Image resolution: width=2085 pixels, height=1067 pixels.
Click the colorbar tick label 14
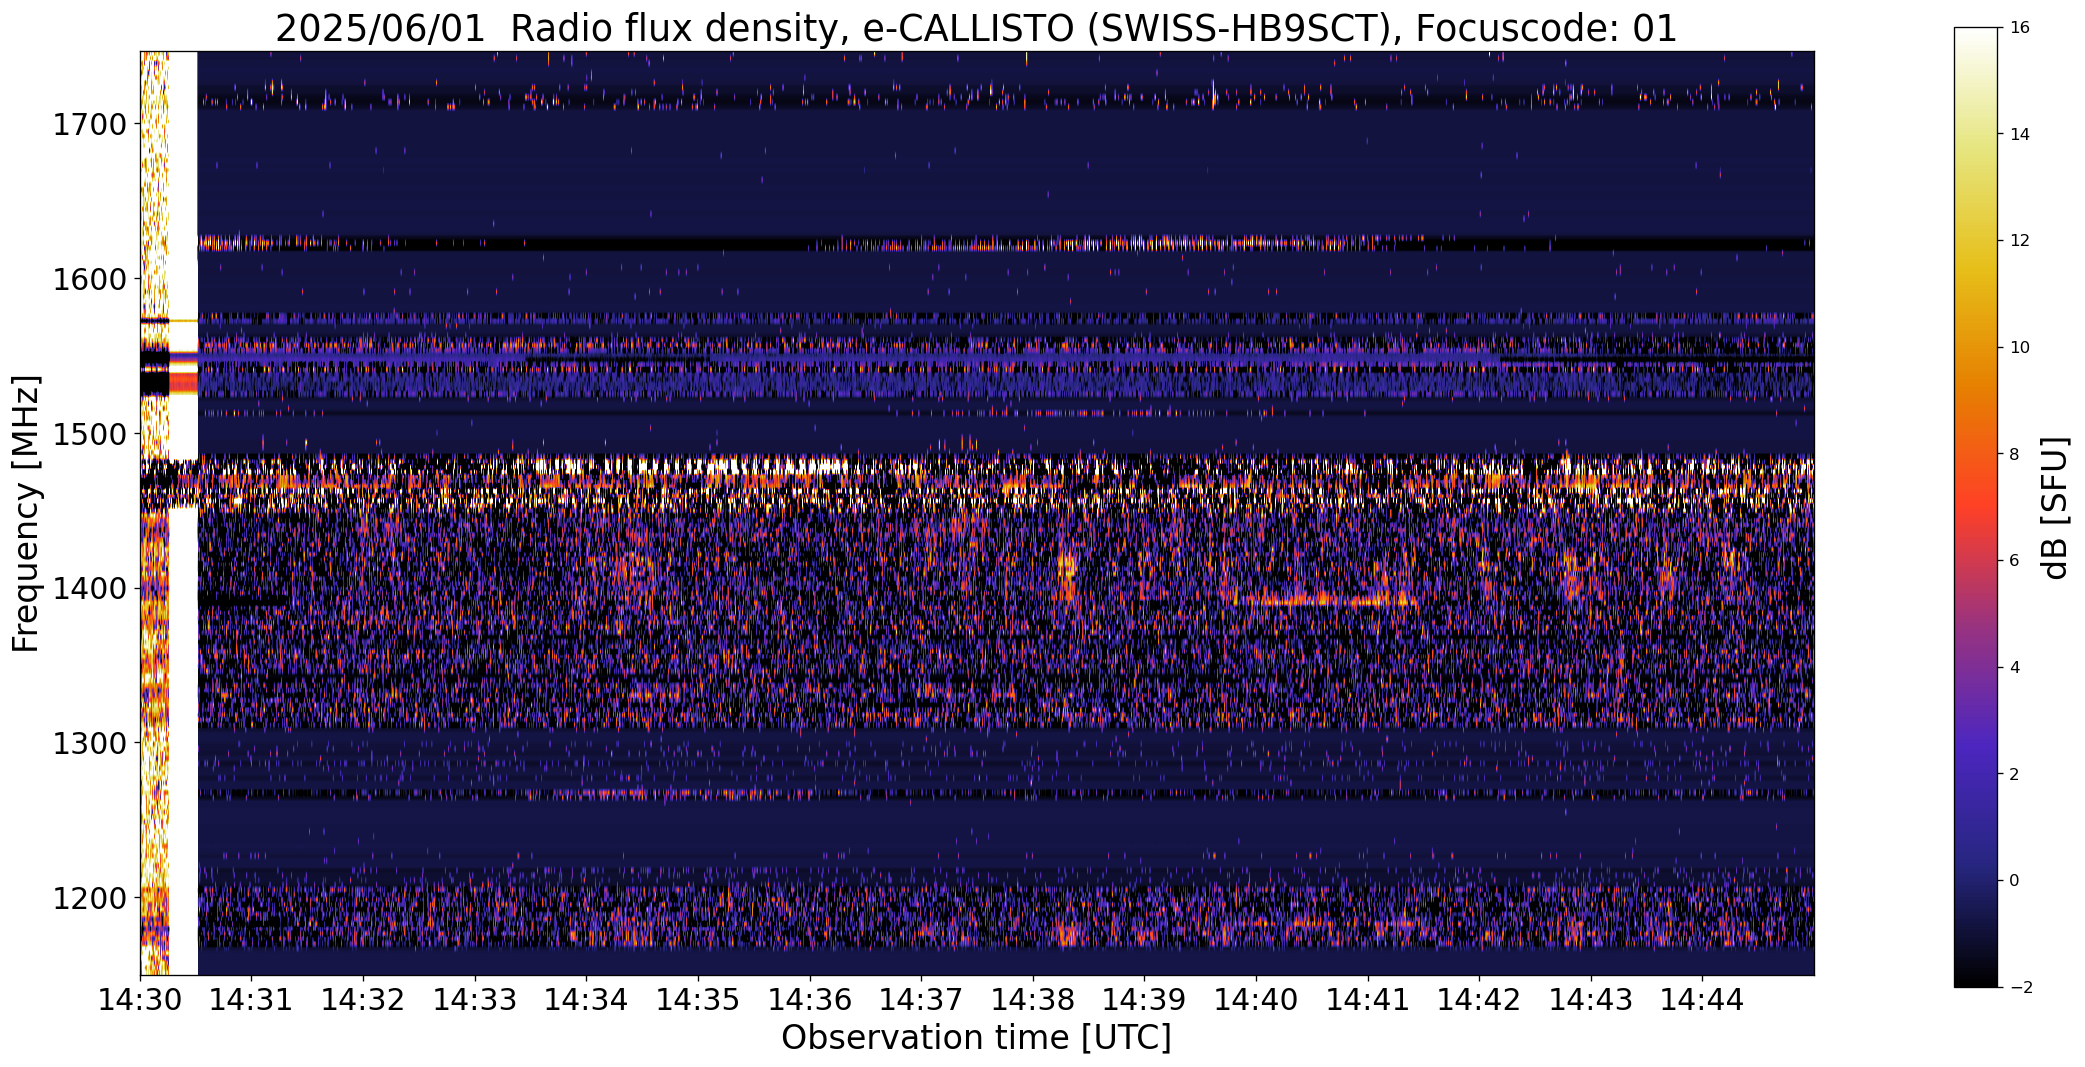pyautogui.click(x=2019, y=134)
